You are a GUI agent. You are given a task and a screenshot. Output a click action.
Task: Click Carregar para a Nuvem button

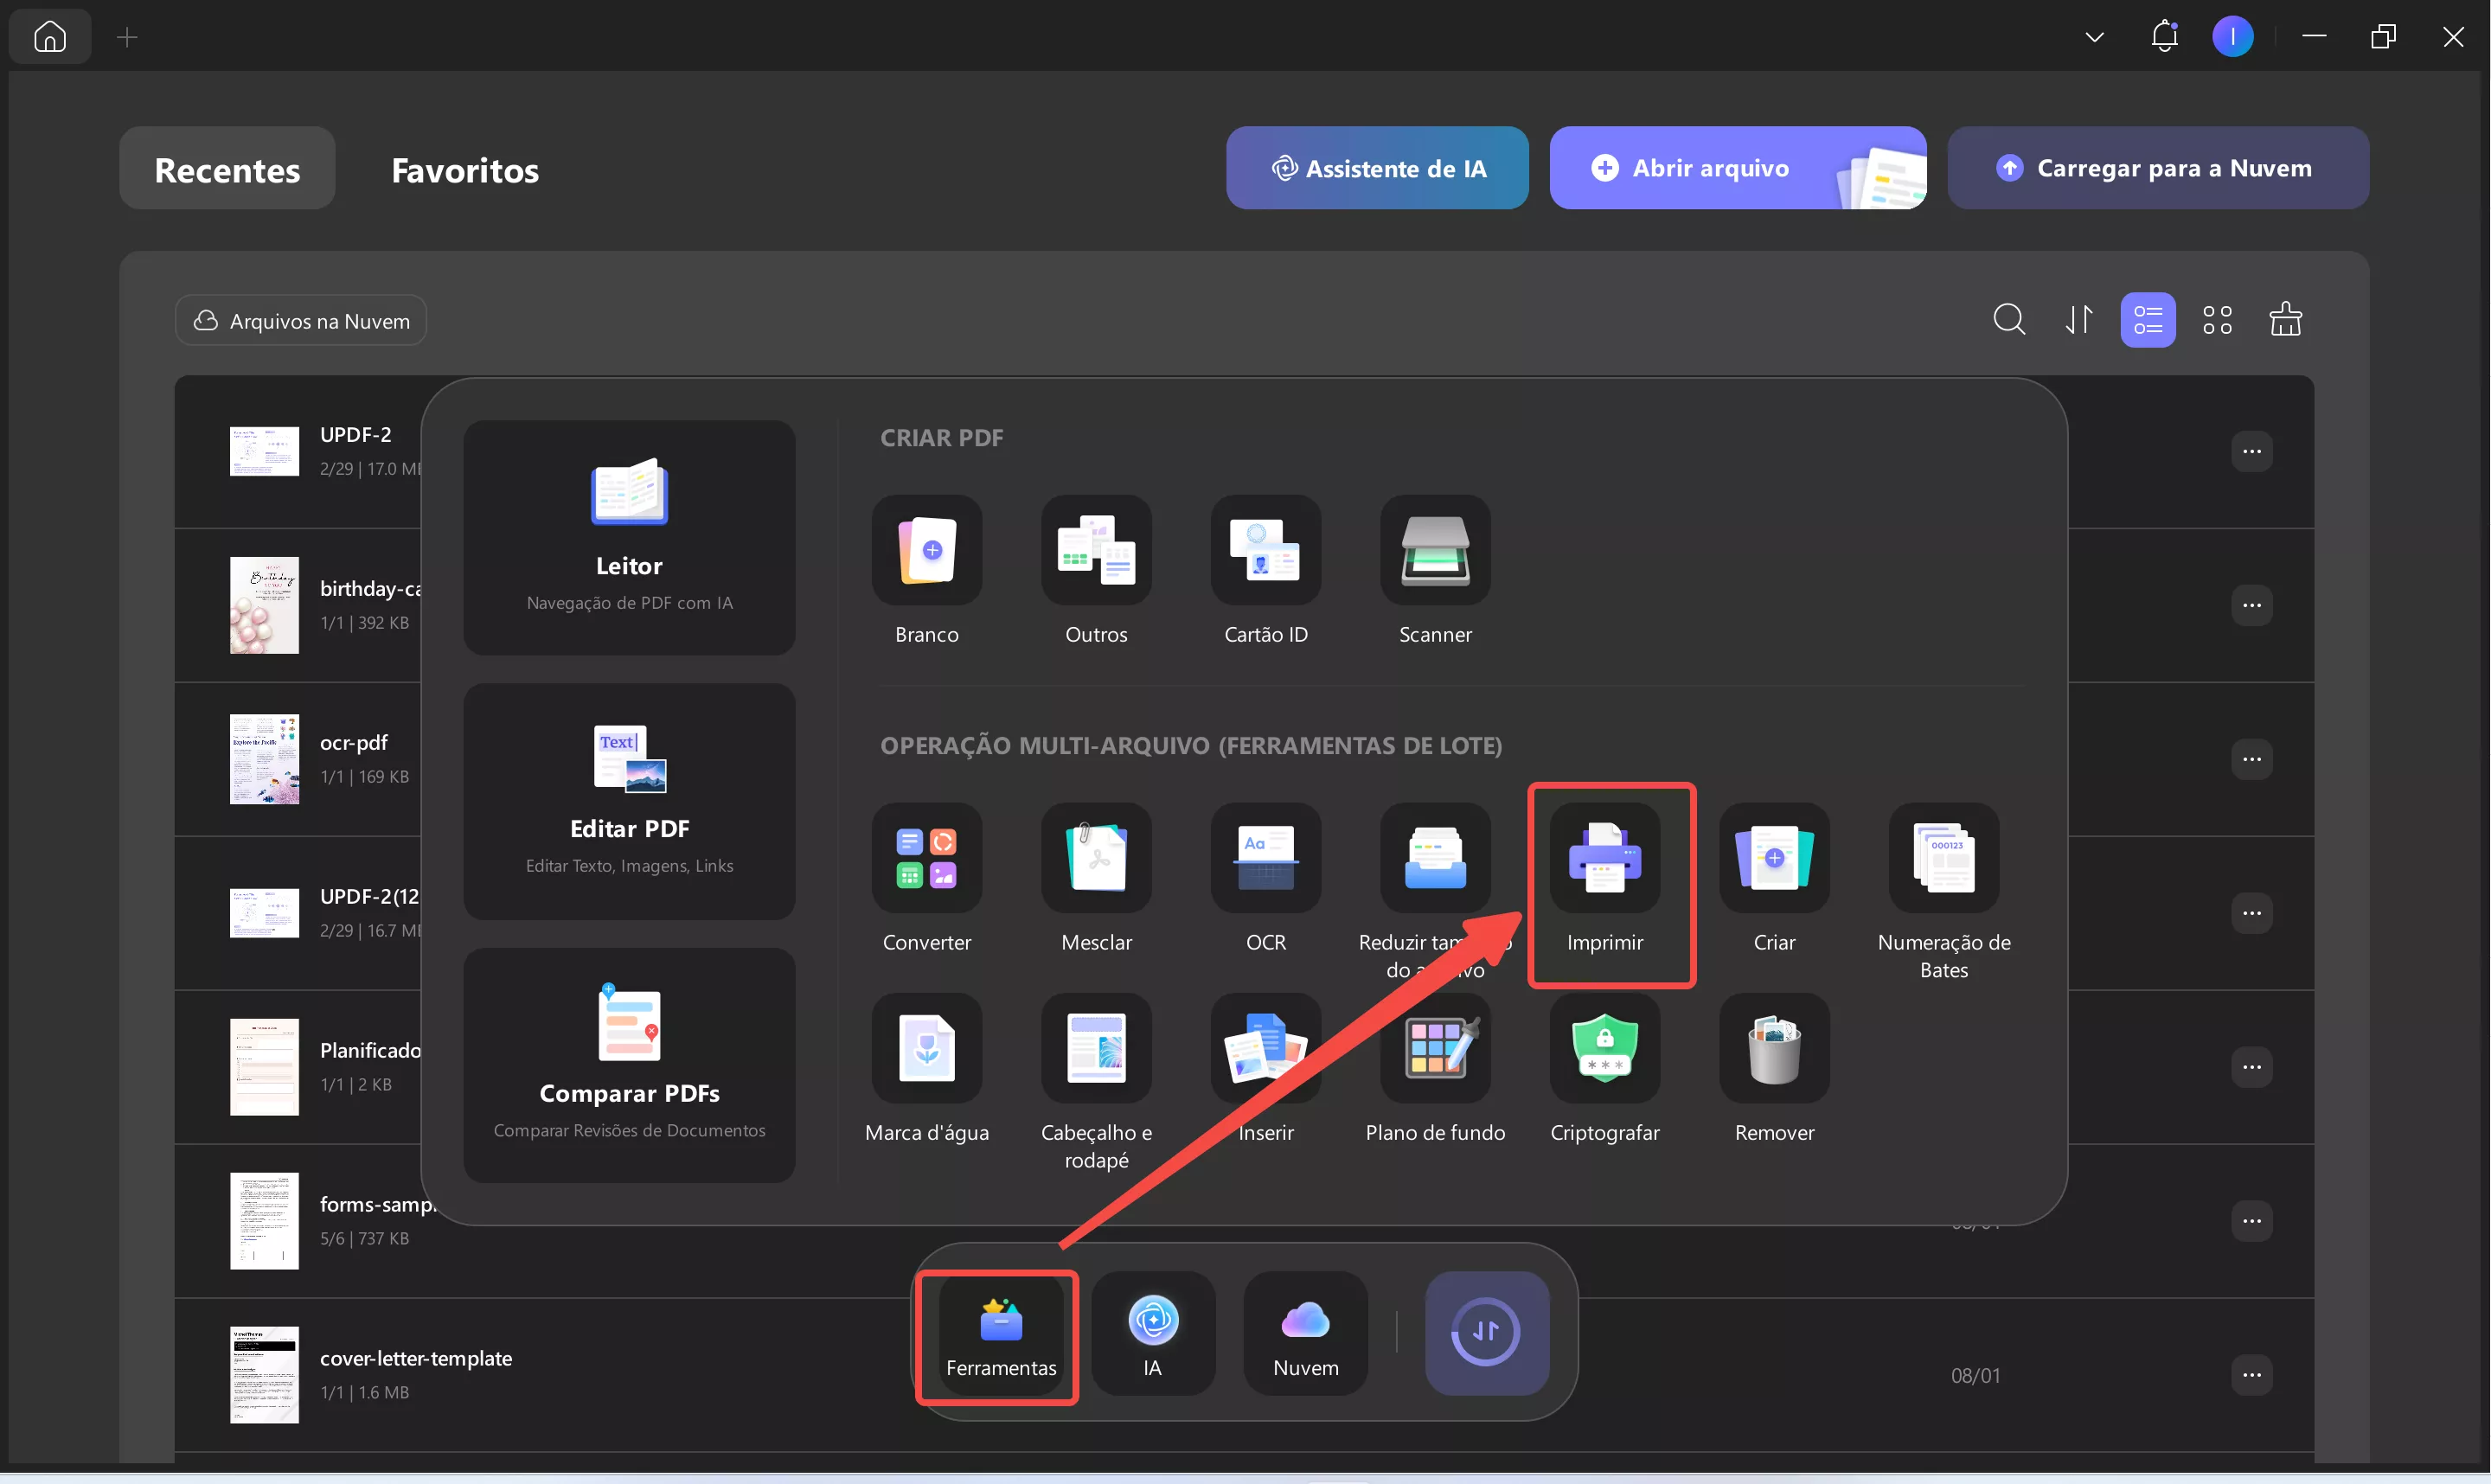click(x=2157, y=168)
